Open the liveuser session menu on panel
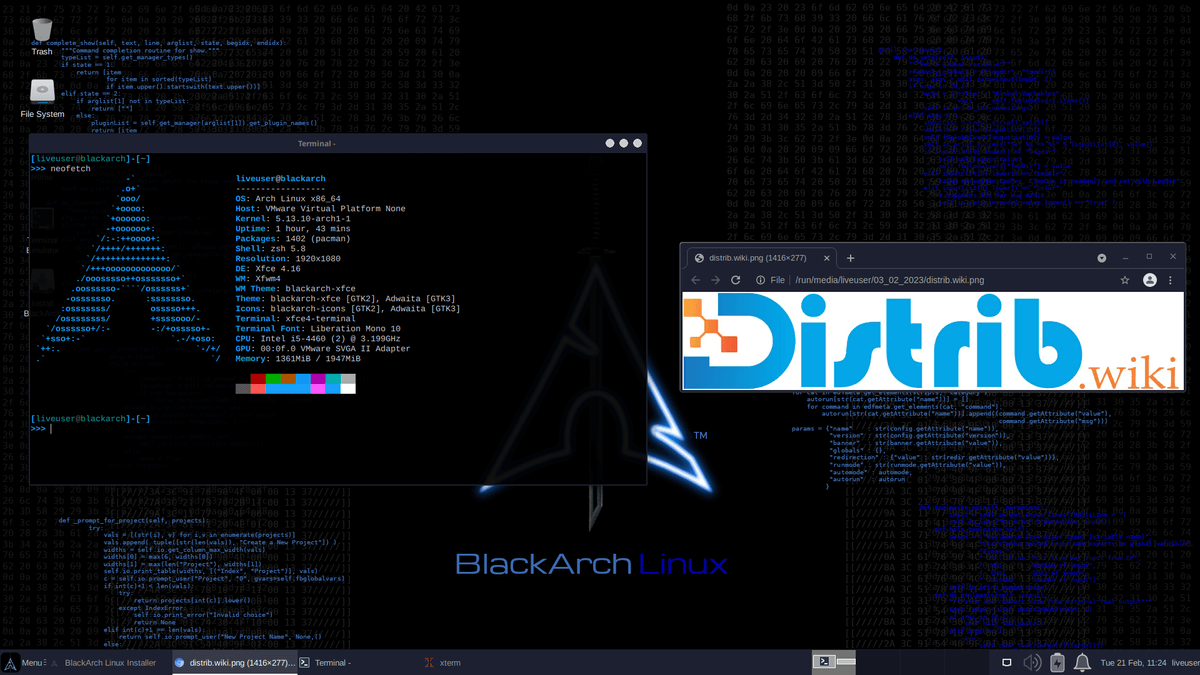The width and height of the screenshot is (1200, 675). pos(1185,662)
